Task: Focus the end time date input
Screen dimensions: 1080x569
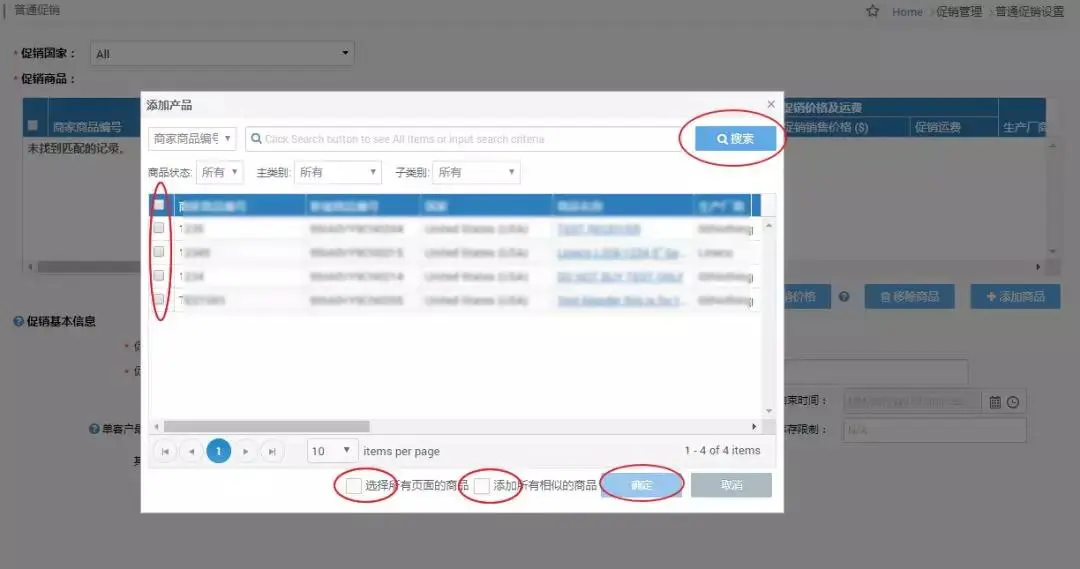Action: pos(912,402)
